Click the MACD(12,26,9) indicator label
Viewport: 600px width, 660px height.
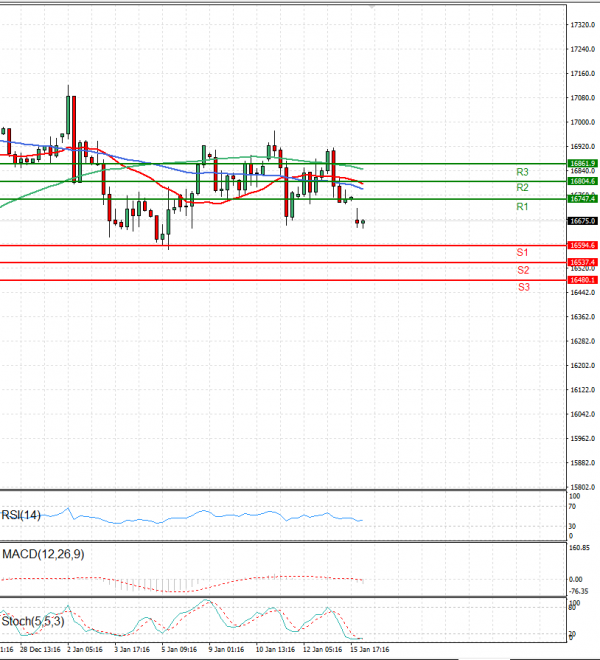(43, 554)
